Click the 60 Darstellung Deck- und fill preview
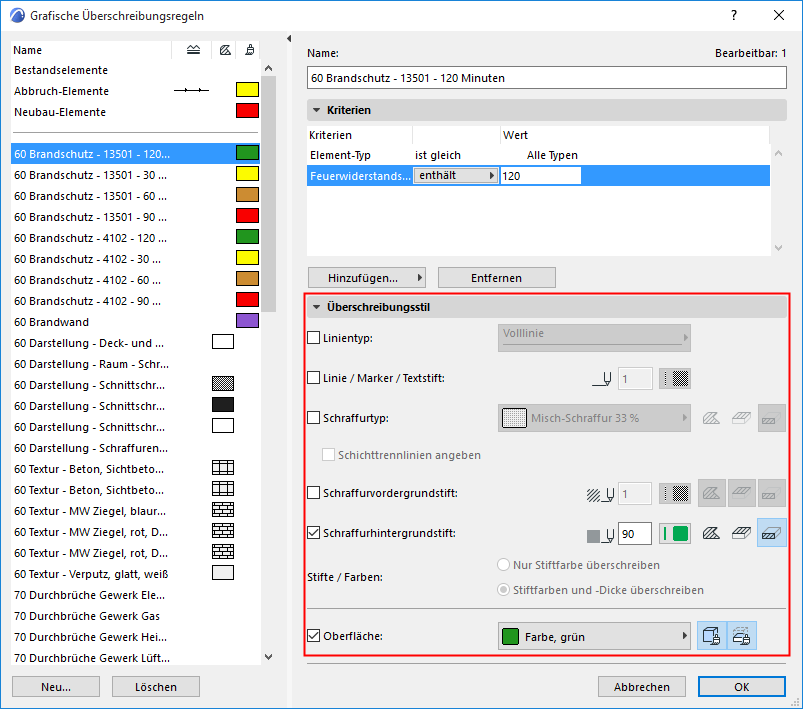This screenshot has width=803, height=709. (223, 342)
